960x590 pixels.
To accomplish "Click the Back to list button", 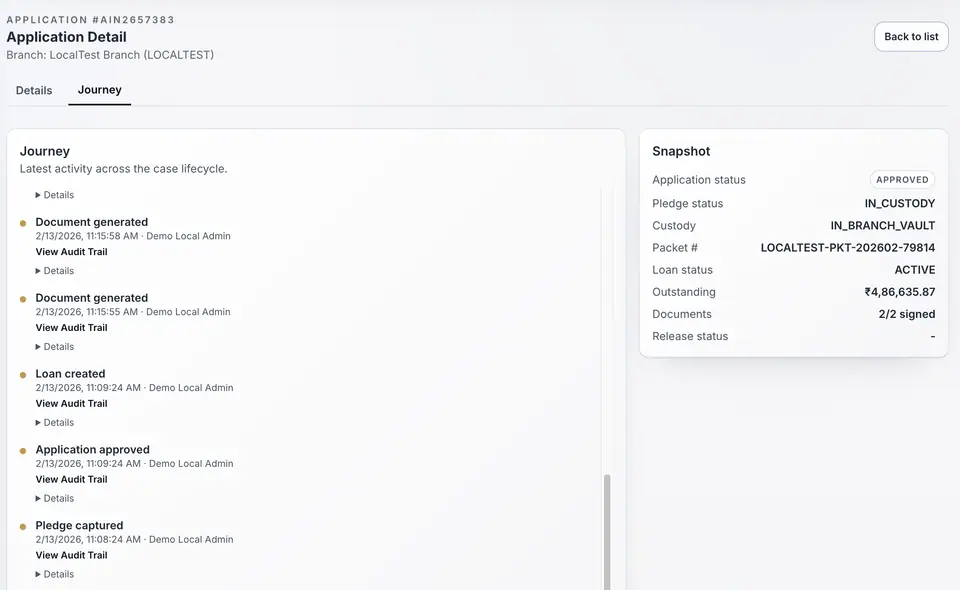I will (911, 36).
